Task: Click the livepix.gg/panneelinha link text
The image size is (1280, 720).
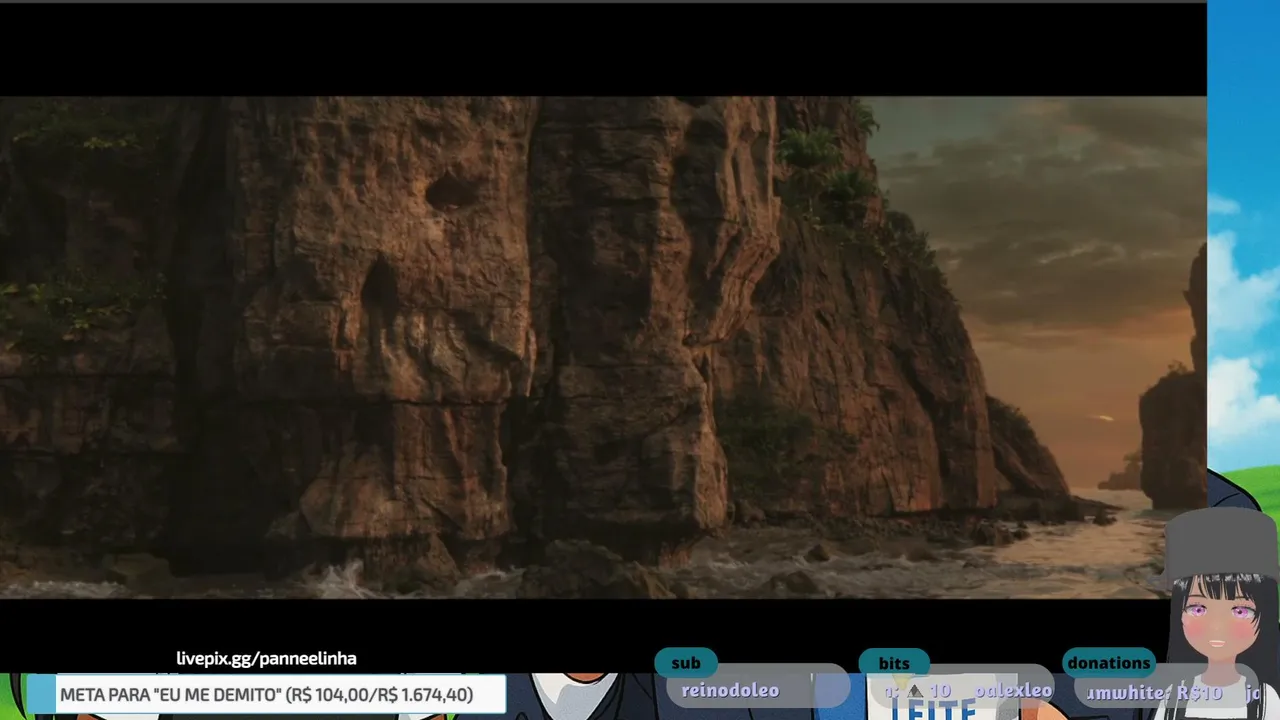Action: [x=266, y=658]
